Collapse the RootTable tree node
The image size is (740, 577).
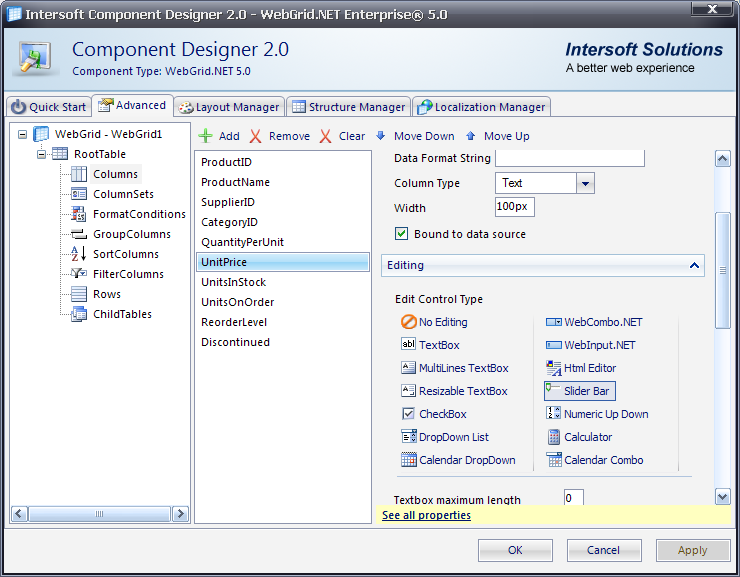tap(42, 154)
